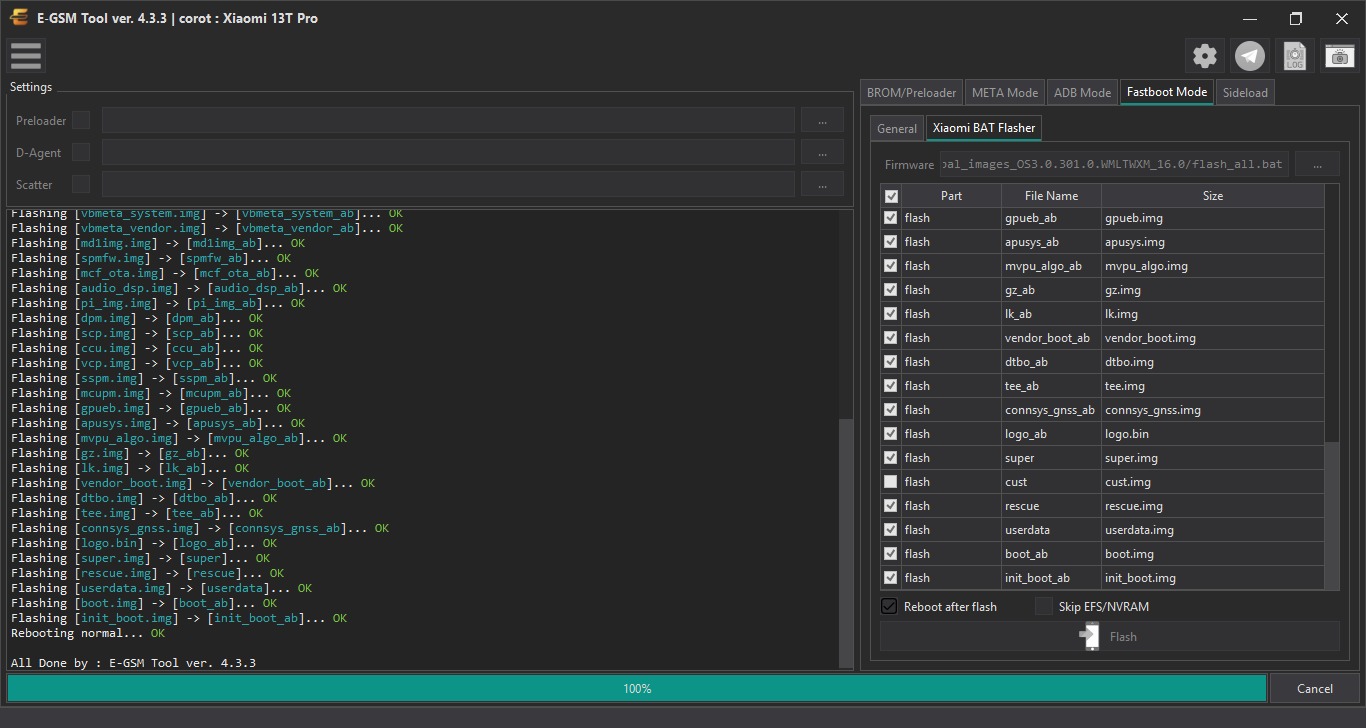Enable Skip EFS/NVRAM option
The image size is (1366, 728).
coord(1044,606)
